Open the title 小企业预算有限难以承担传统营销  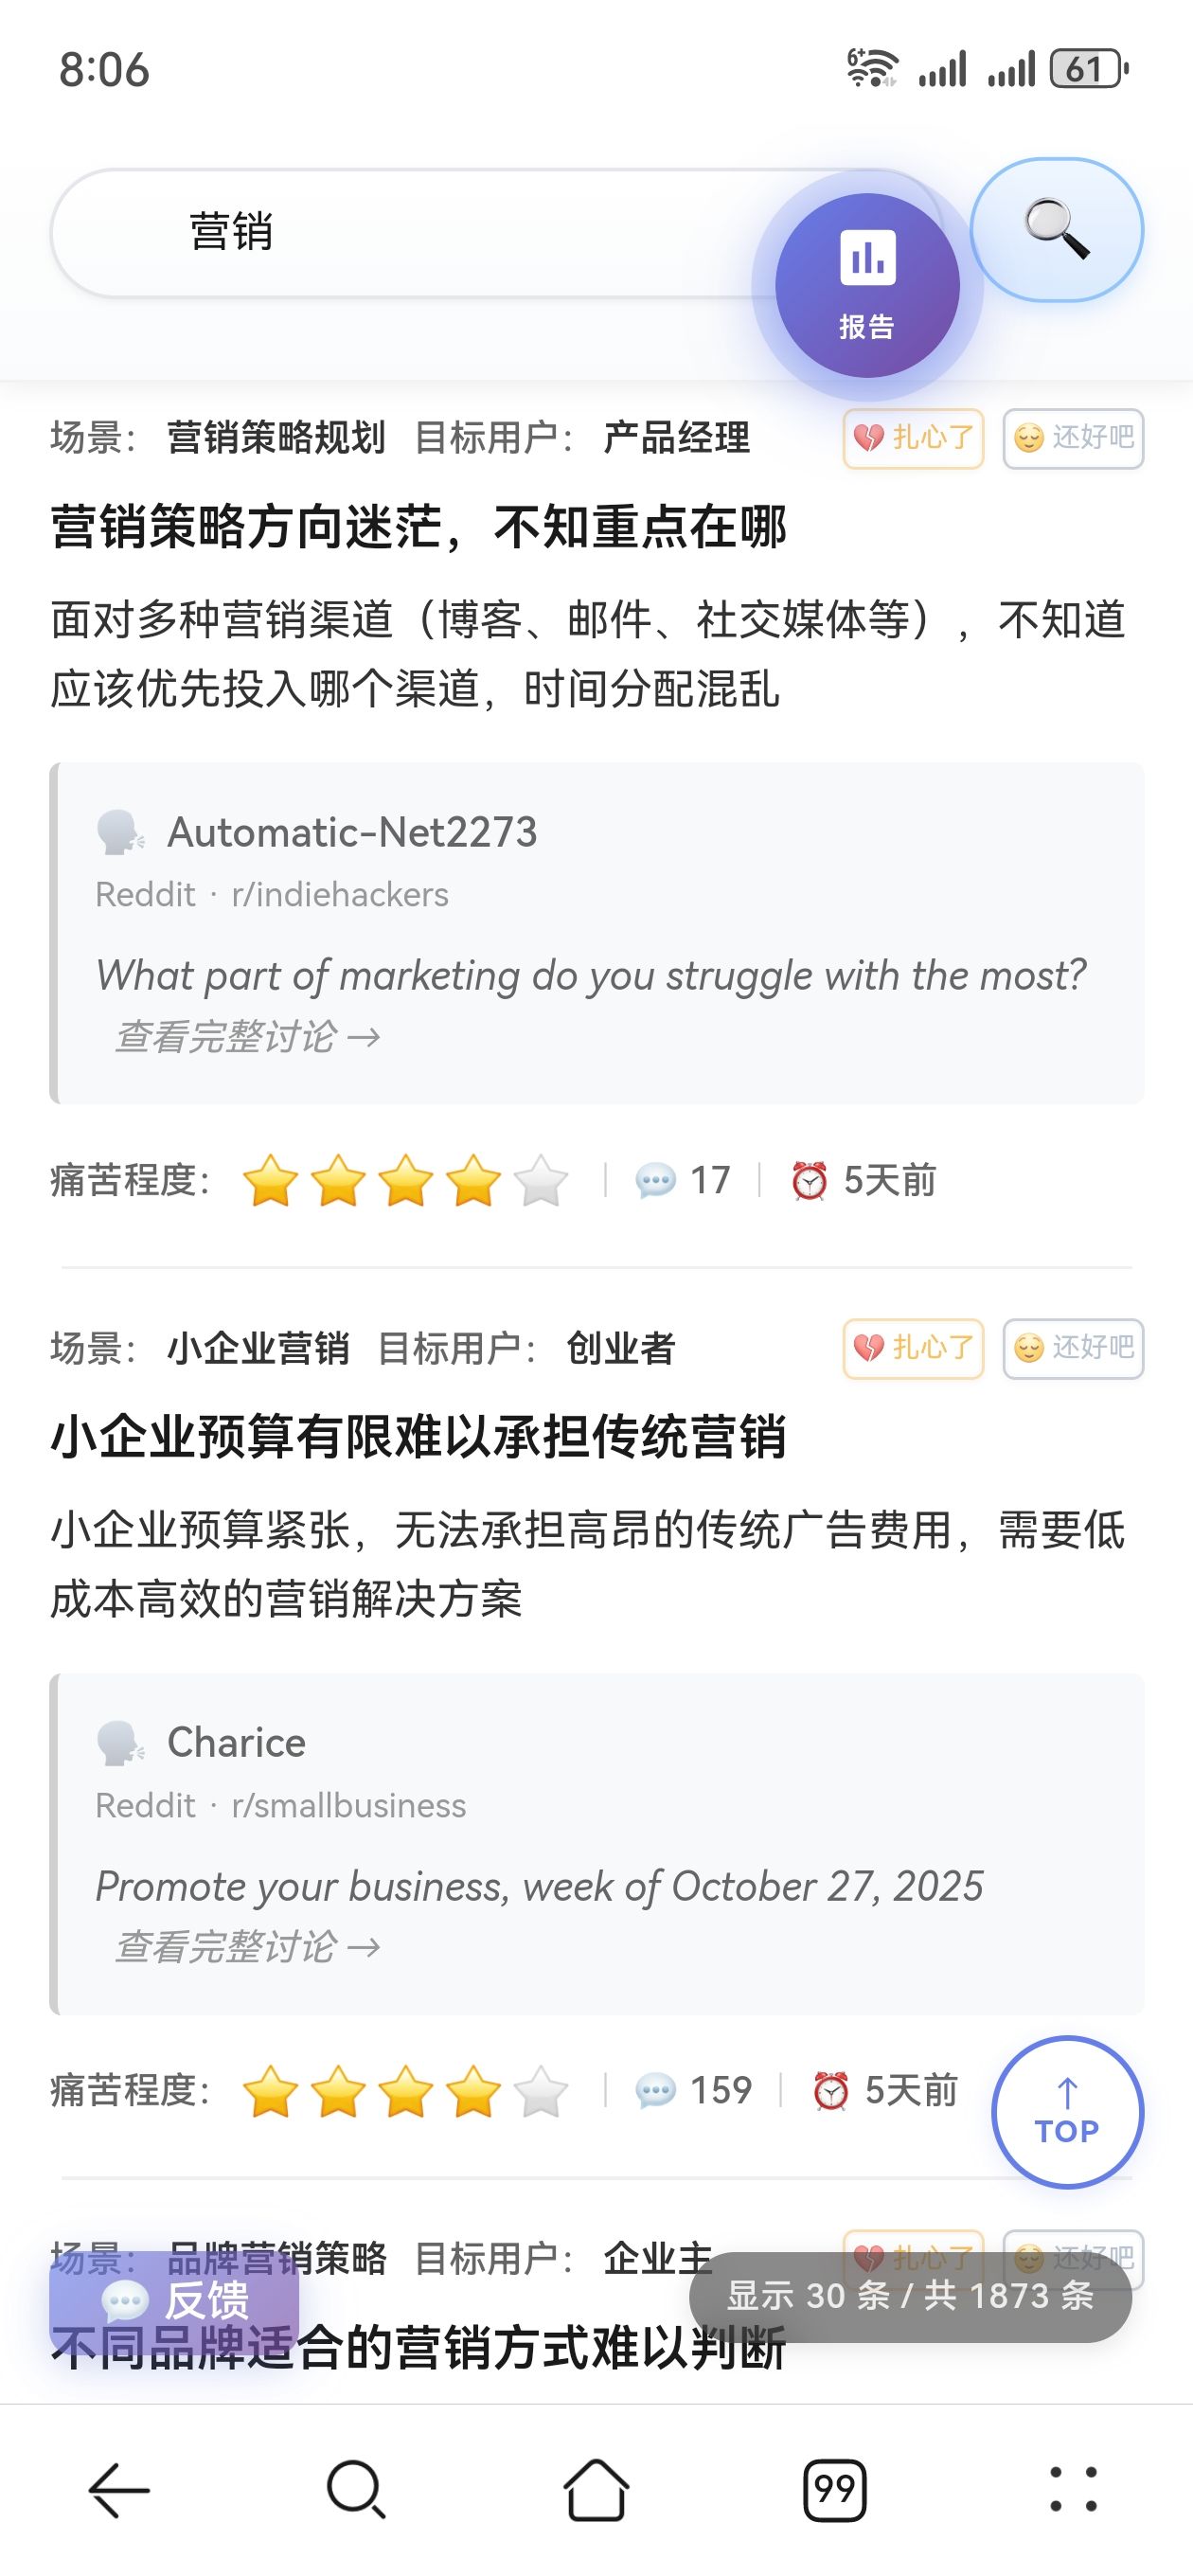419,1437
